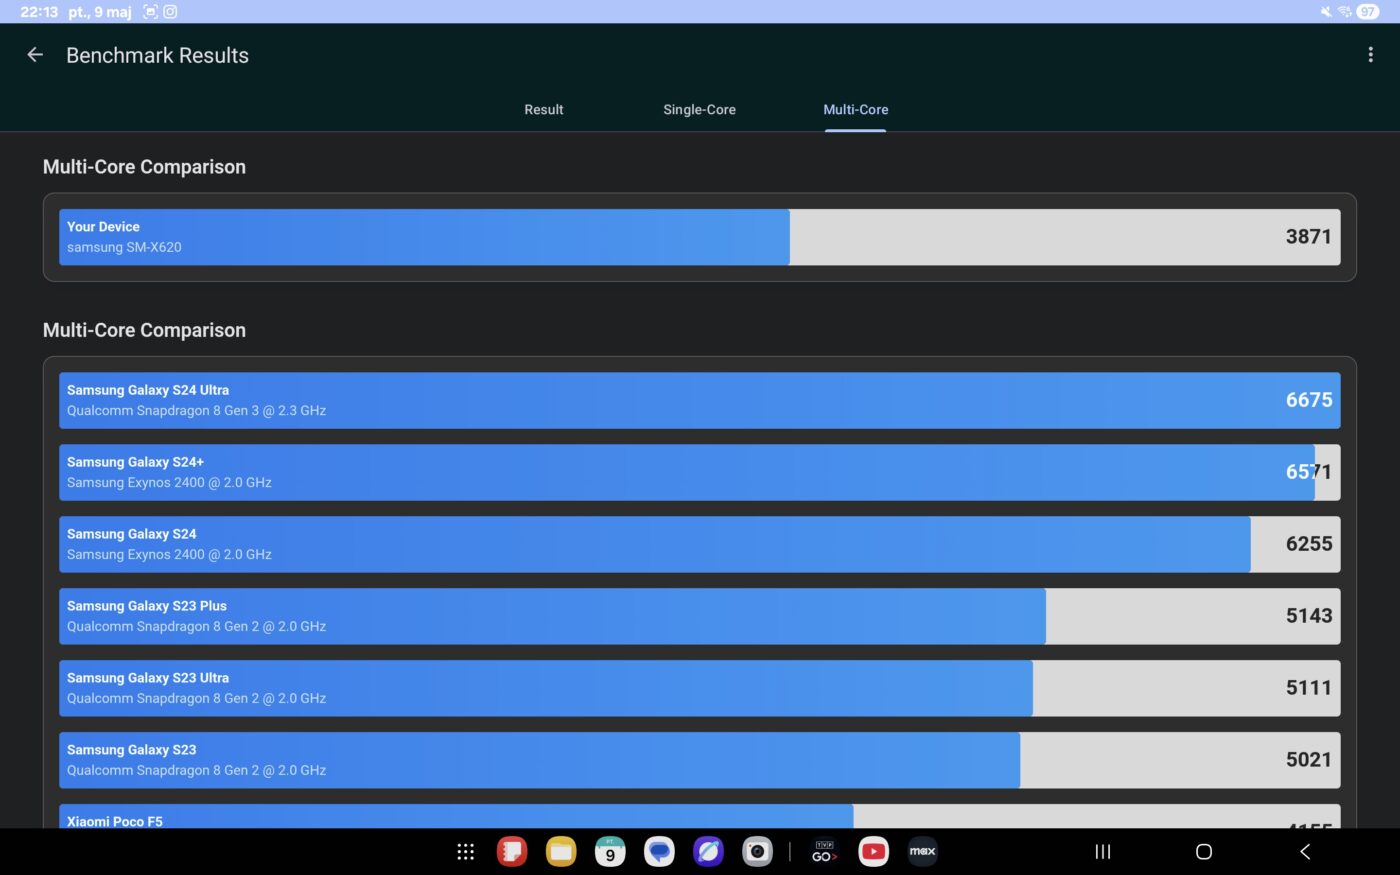This screenshot has width=1400, height=875.
Task: Click the score 5143
Action: 1309,616
